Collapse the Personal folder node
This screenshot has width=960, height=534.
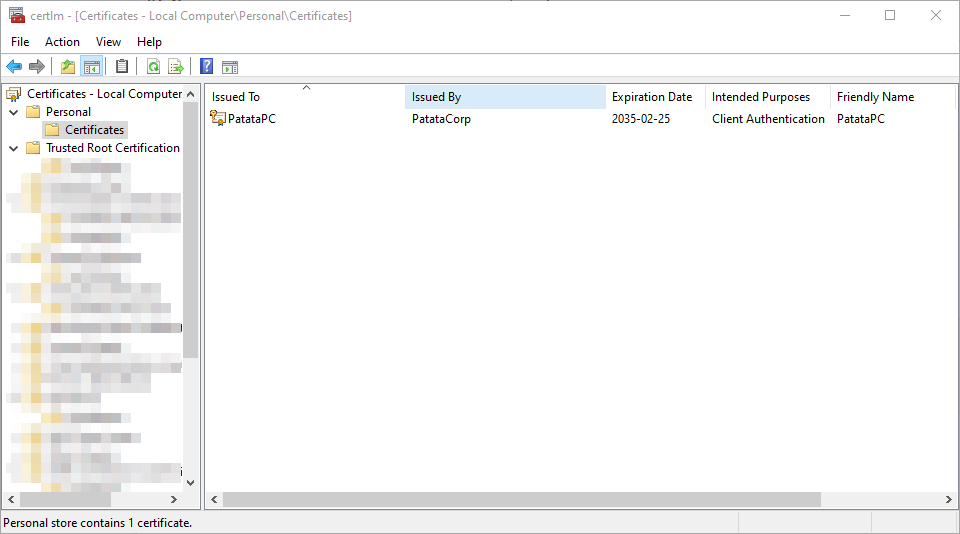pos(14,112)
